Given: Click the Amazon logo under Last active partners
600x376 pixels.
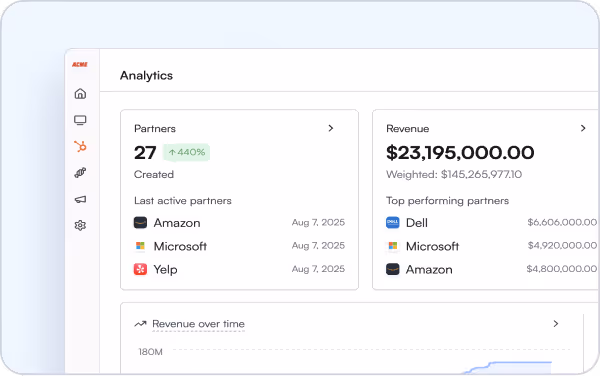Looking at the screenshot, I should click(140, 223).
